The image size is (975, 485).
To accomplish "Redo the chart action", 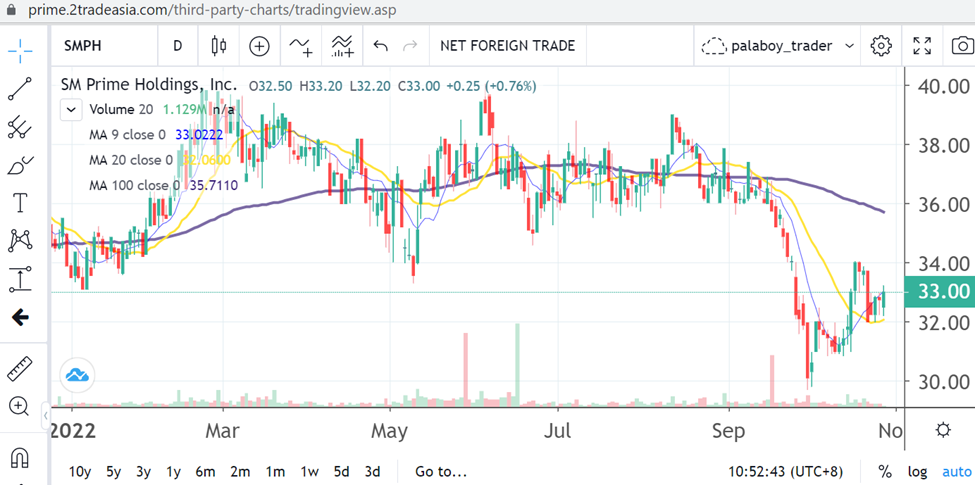I will click(410, 45).
